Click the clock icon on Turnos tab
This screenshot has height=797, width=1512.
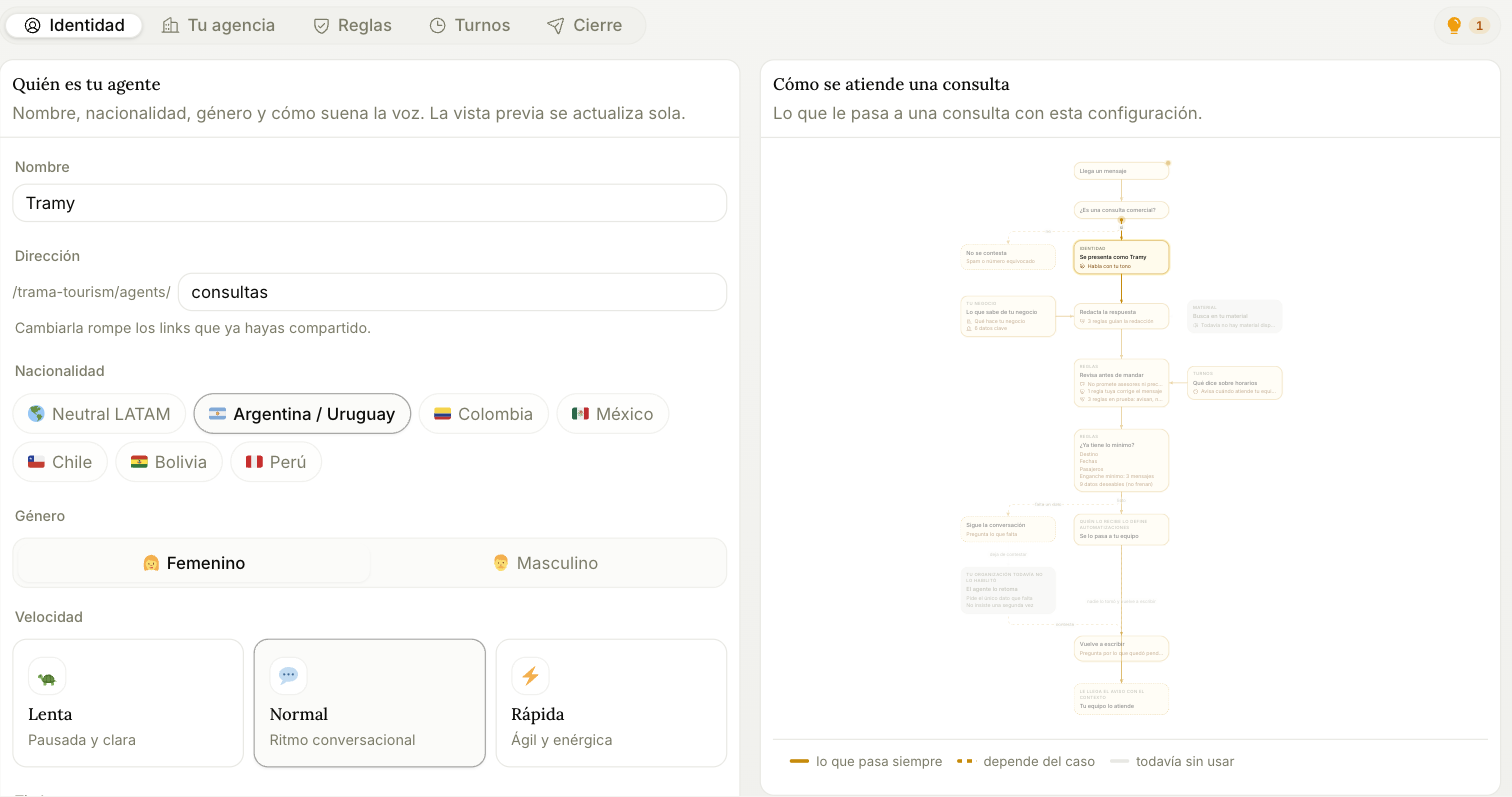tap(437, 25)
